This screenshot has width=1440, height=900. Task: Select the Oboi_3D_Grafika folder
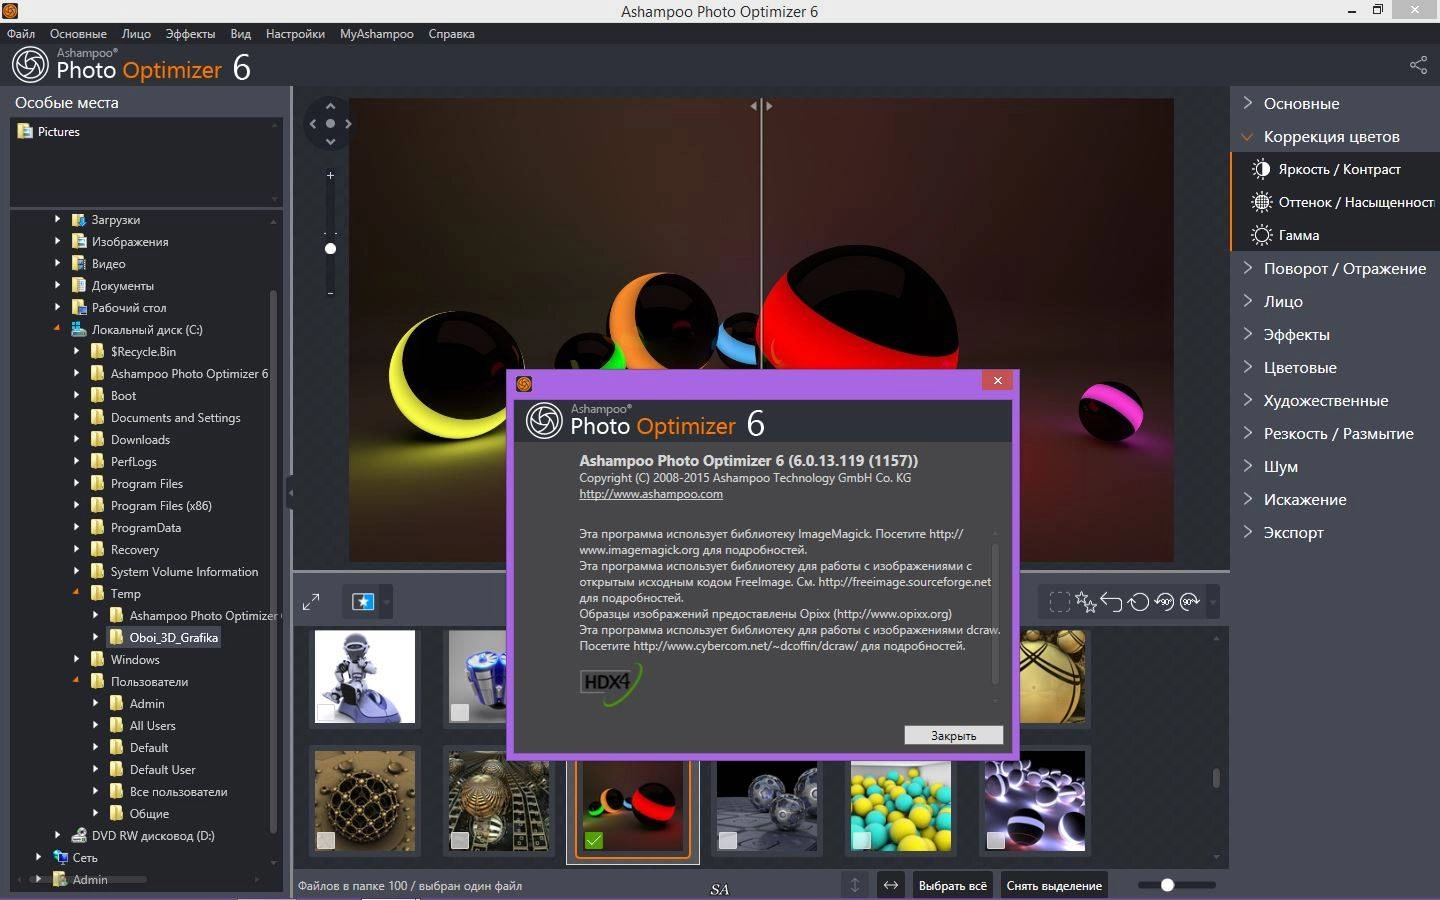point(173,637)
